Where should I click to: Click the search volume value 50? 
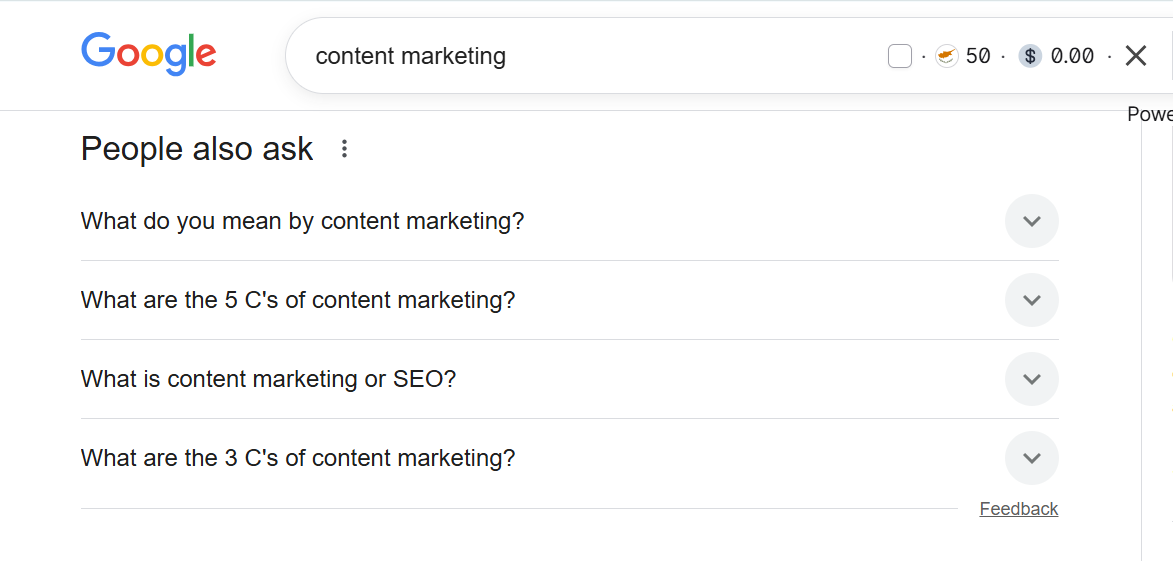pyautogui.click(x=978, y=56)
